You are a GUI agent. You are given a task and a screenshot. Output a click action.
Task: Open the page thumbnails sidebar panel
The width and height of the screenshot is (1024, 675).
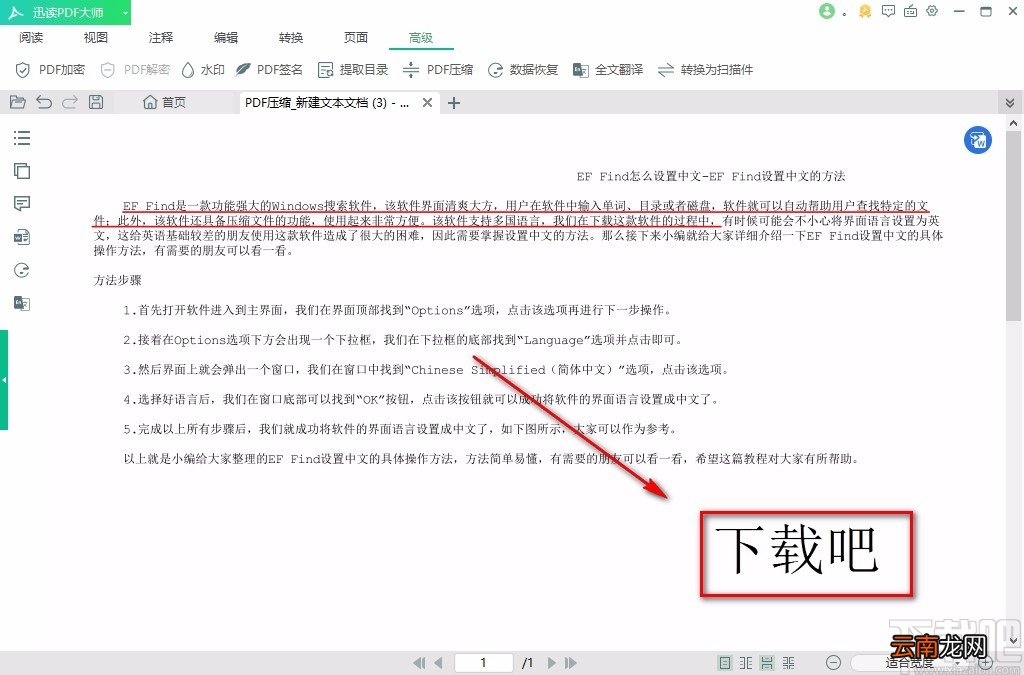(22, 171)
